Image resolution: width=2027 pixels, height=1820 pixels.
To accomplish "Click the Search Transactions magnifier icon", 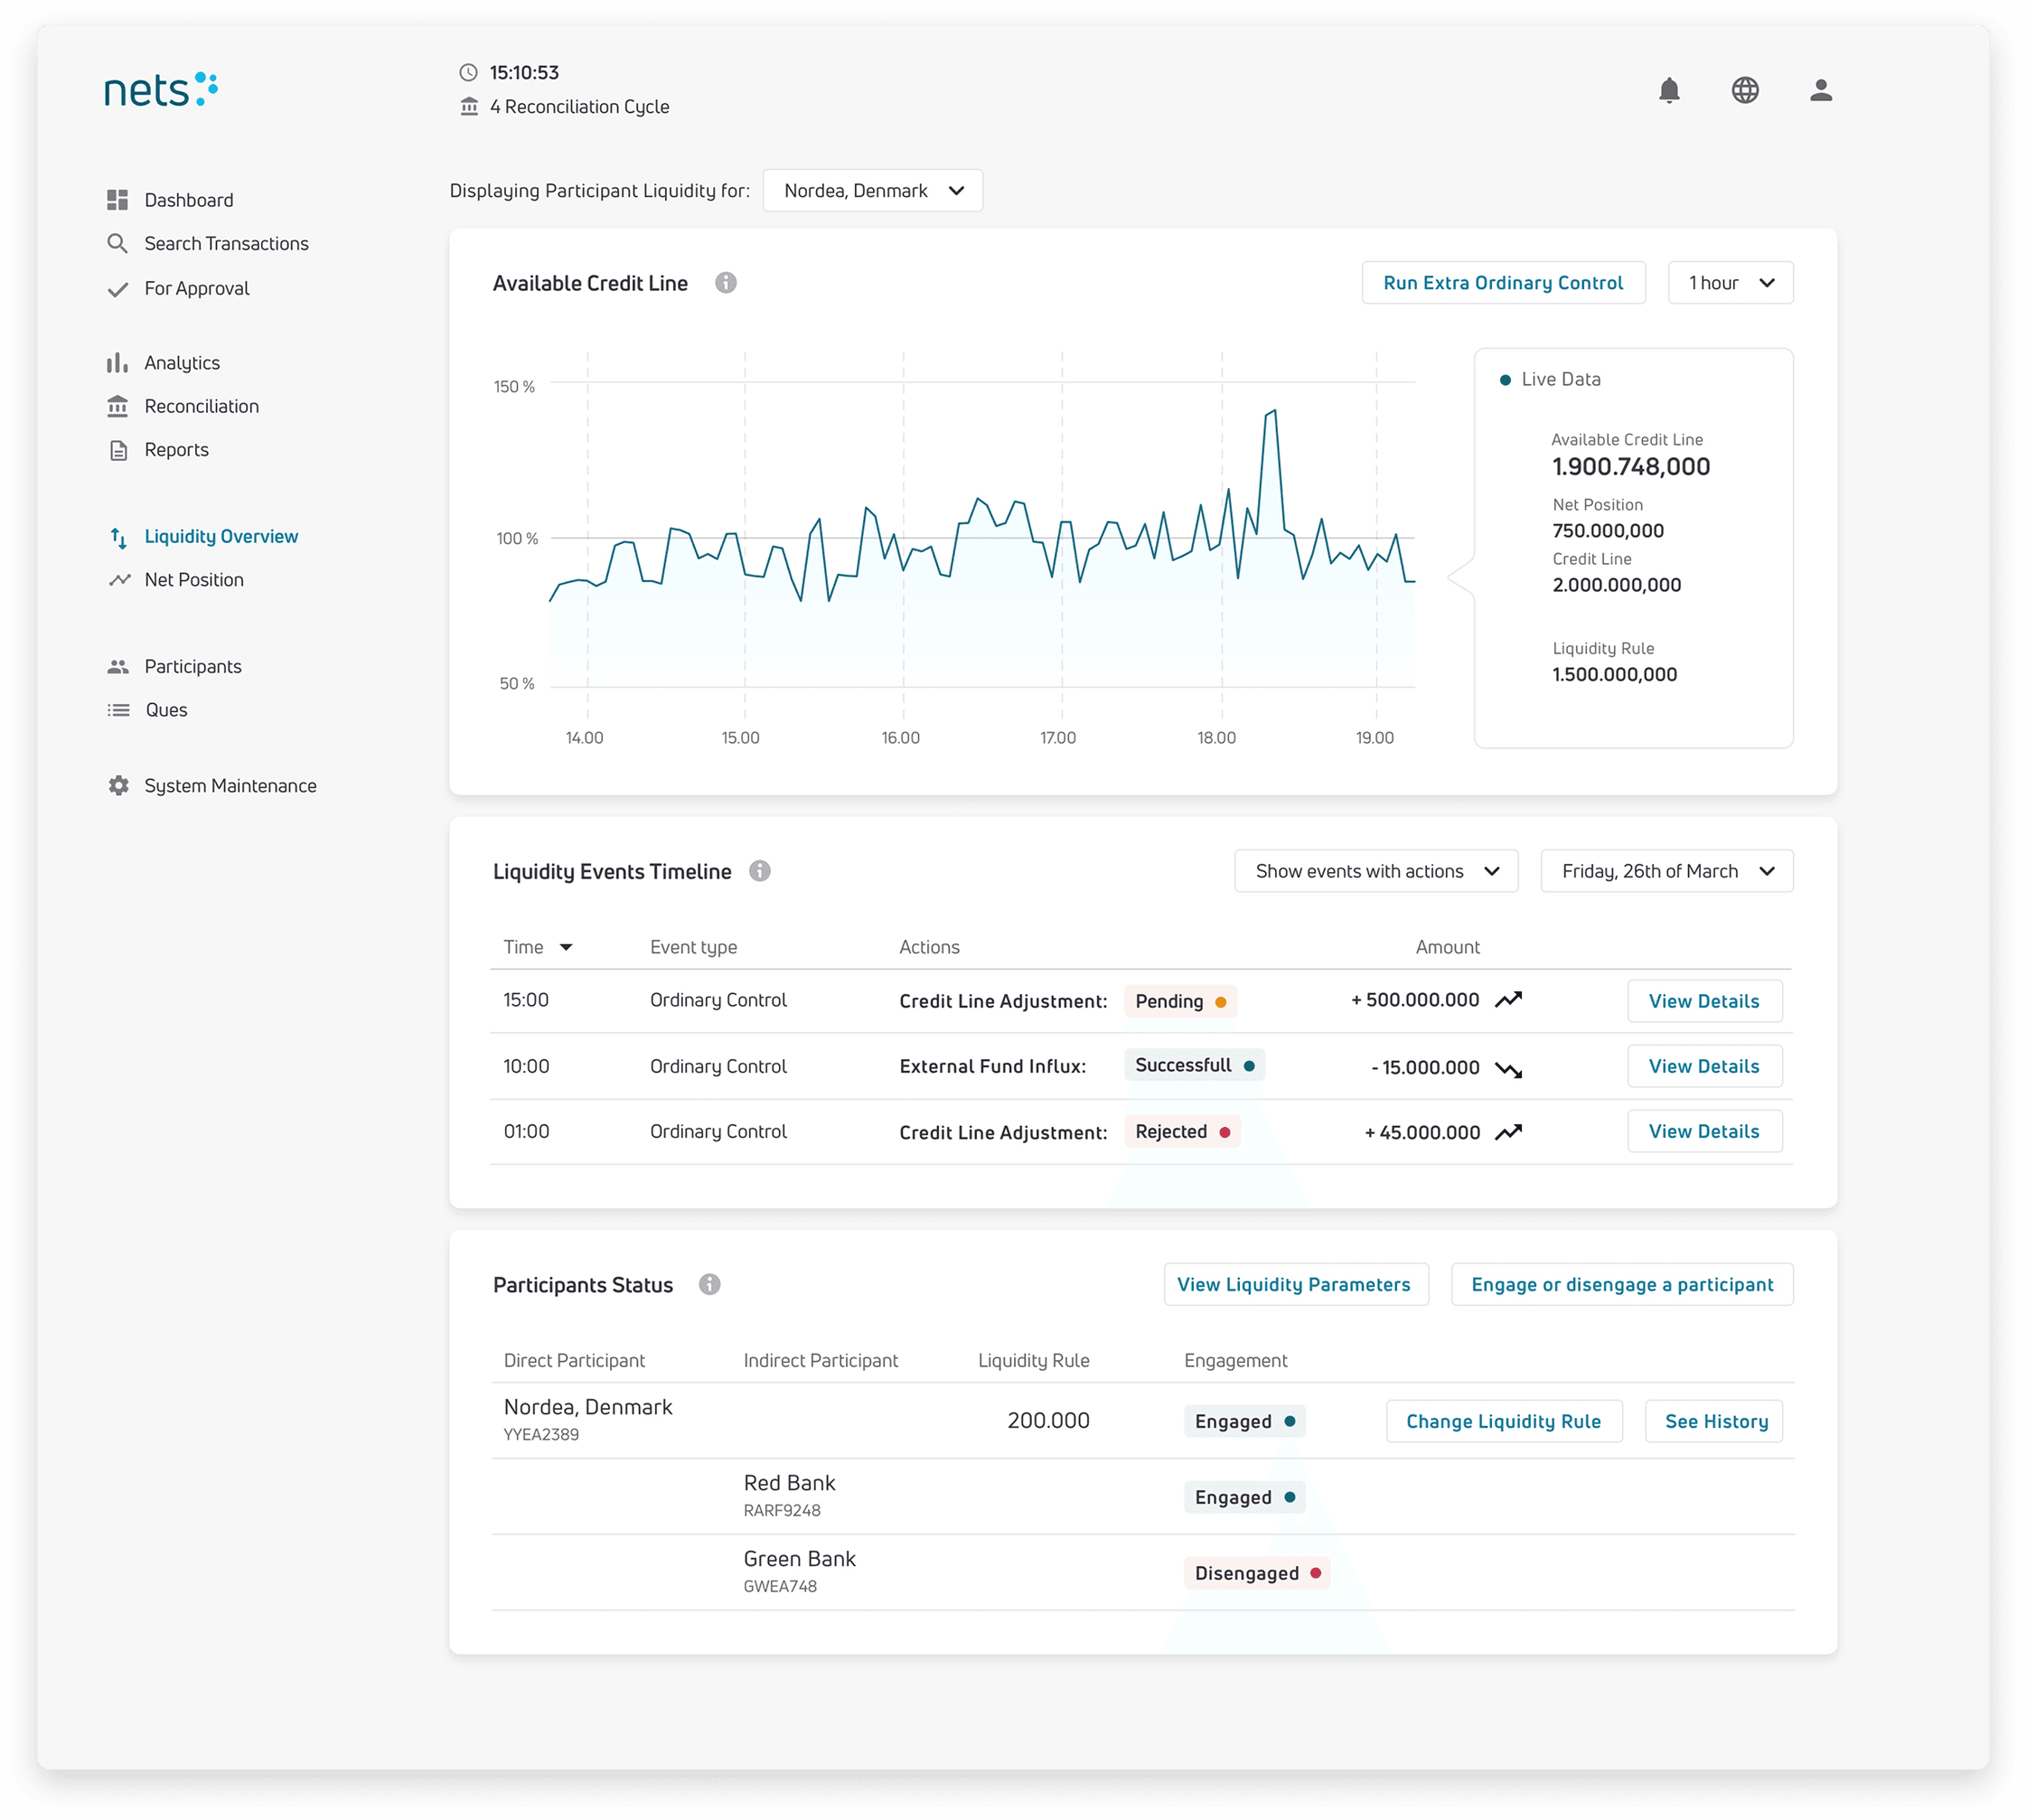I will (118, 243).
